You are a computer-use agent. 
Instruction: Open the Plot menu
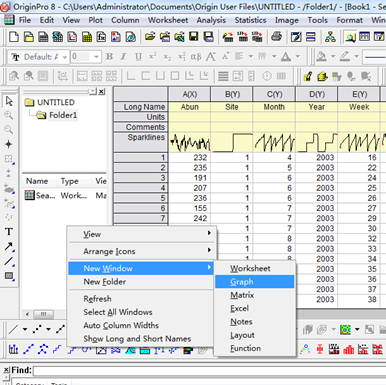(96, 20)
